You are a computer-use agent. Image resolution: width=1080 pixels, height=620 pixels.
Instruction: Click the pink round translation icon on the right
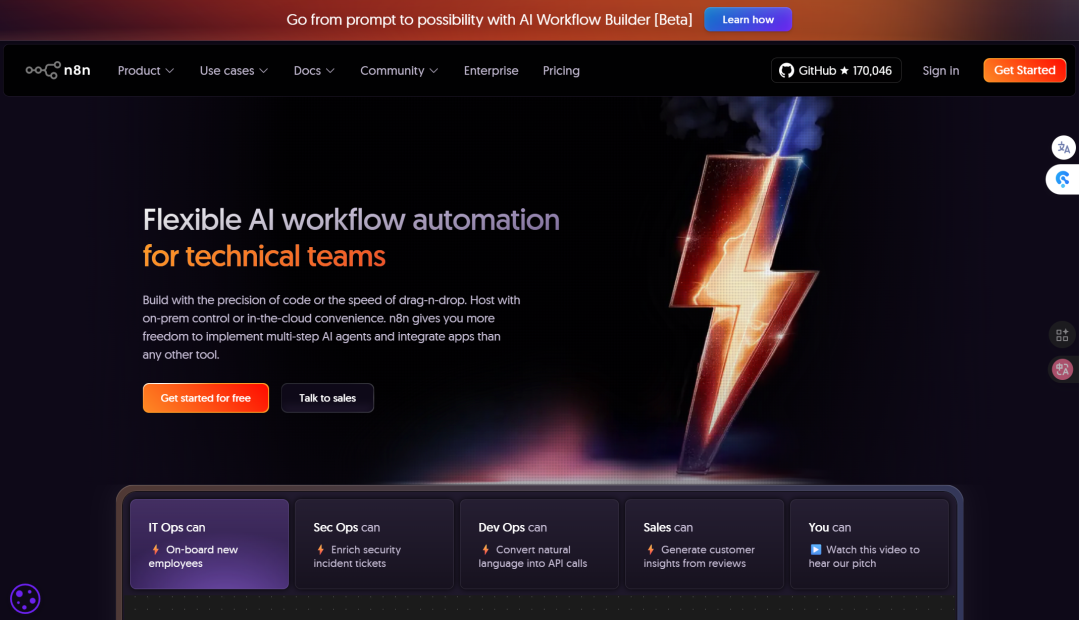point(1062,370)
